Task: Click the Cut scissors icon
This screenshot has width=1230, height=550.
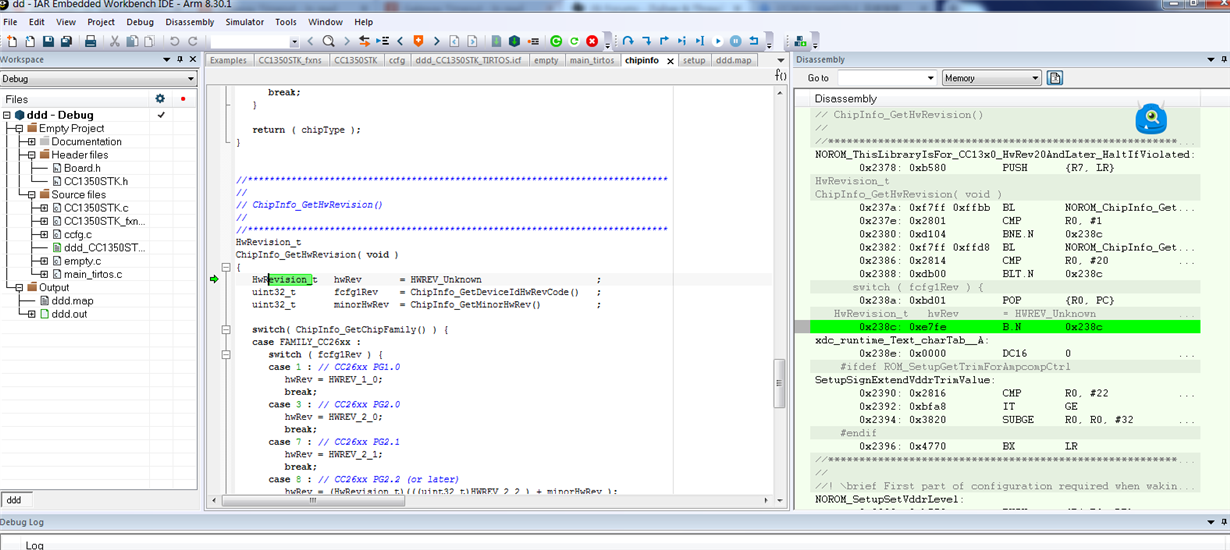Action: point(115,41)
